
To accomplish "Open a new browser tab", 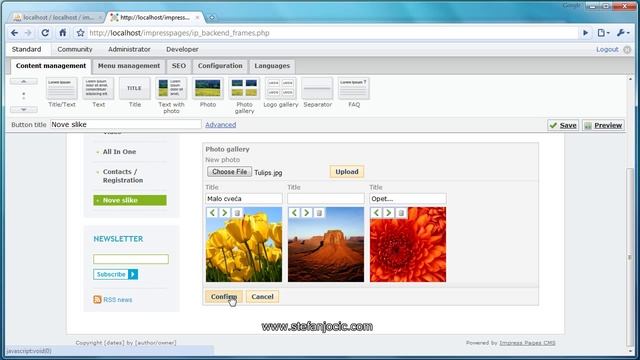I will (212, 18).
